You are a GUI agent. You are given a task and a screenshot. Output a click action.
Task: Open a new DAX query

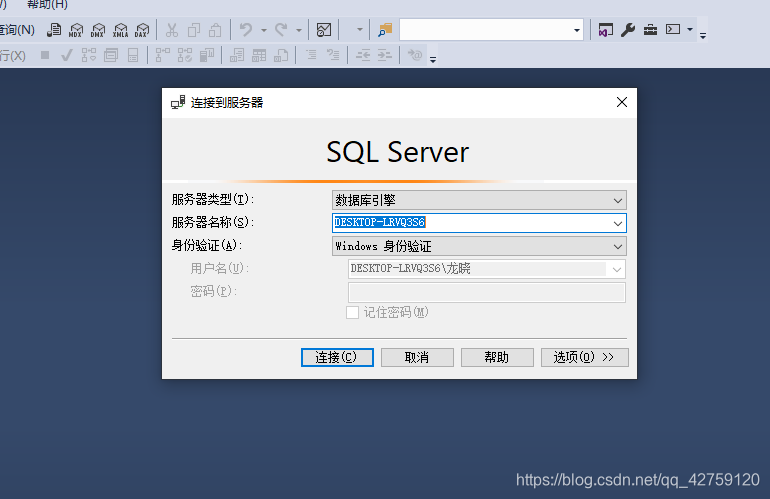pos(142,30)
